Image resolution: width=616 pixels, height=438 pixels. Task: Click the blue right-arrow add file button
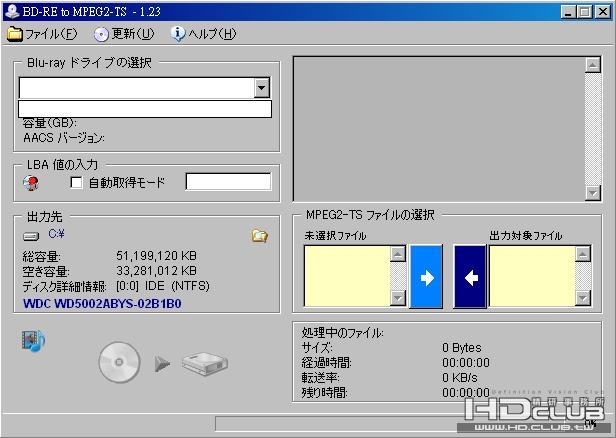426,276
